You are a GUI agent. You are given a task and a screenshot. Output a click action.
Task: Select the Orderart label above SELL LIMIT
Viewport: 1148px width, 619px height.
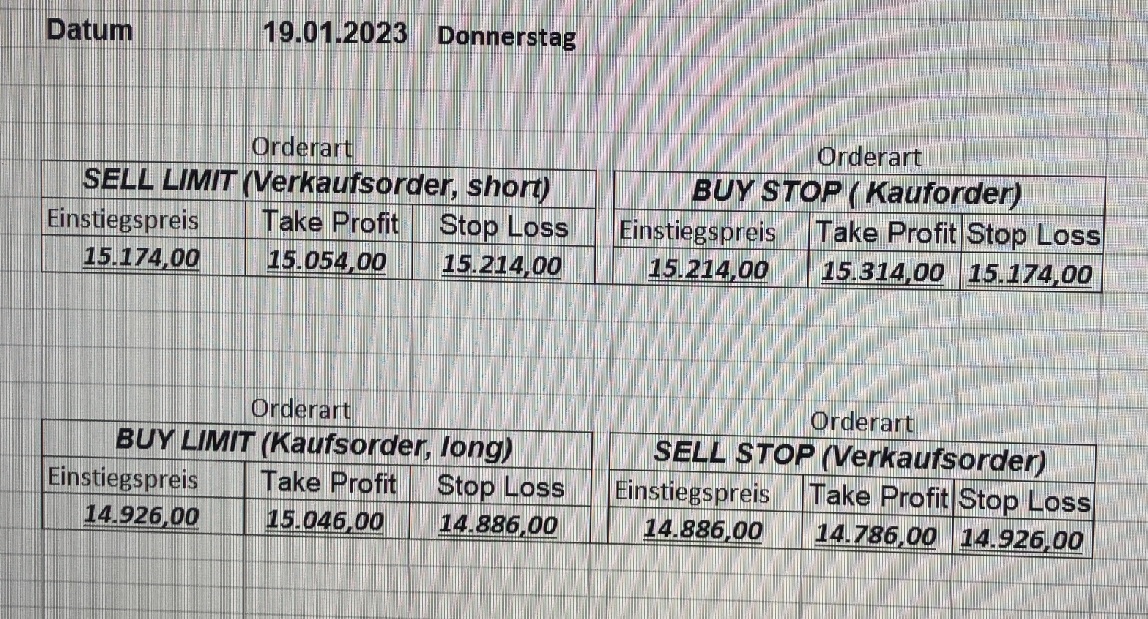pos(302,147)
